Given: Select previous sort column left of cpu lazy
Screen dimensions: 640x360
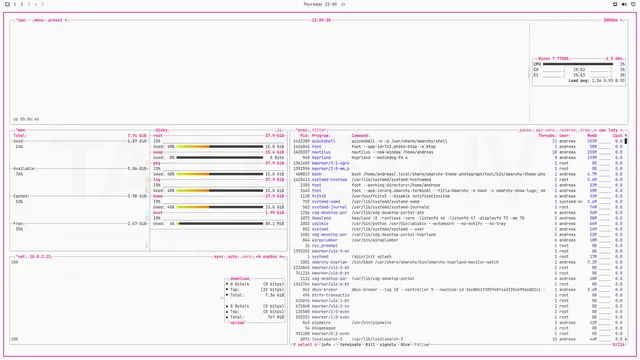Looking at the screenshot, I should pyautogui.click(x=595, y=130).
